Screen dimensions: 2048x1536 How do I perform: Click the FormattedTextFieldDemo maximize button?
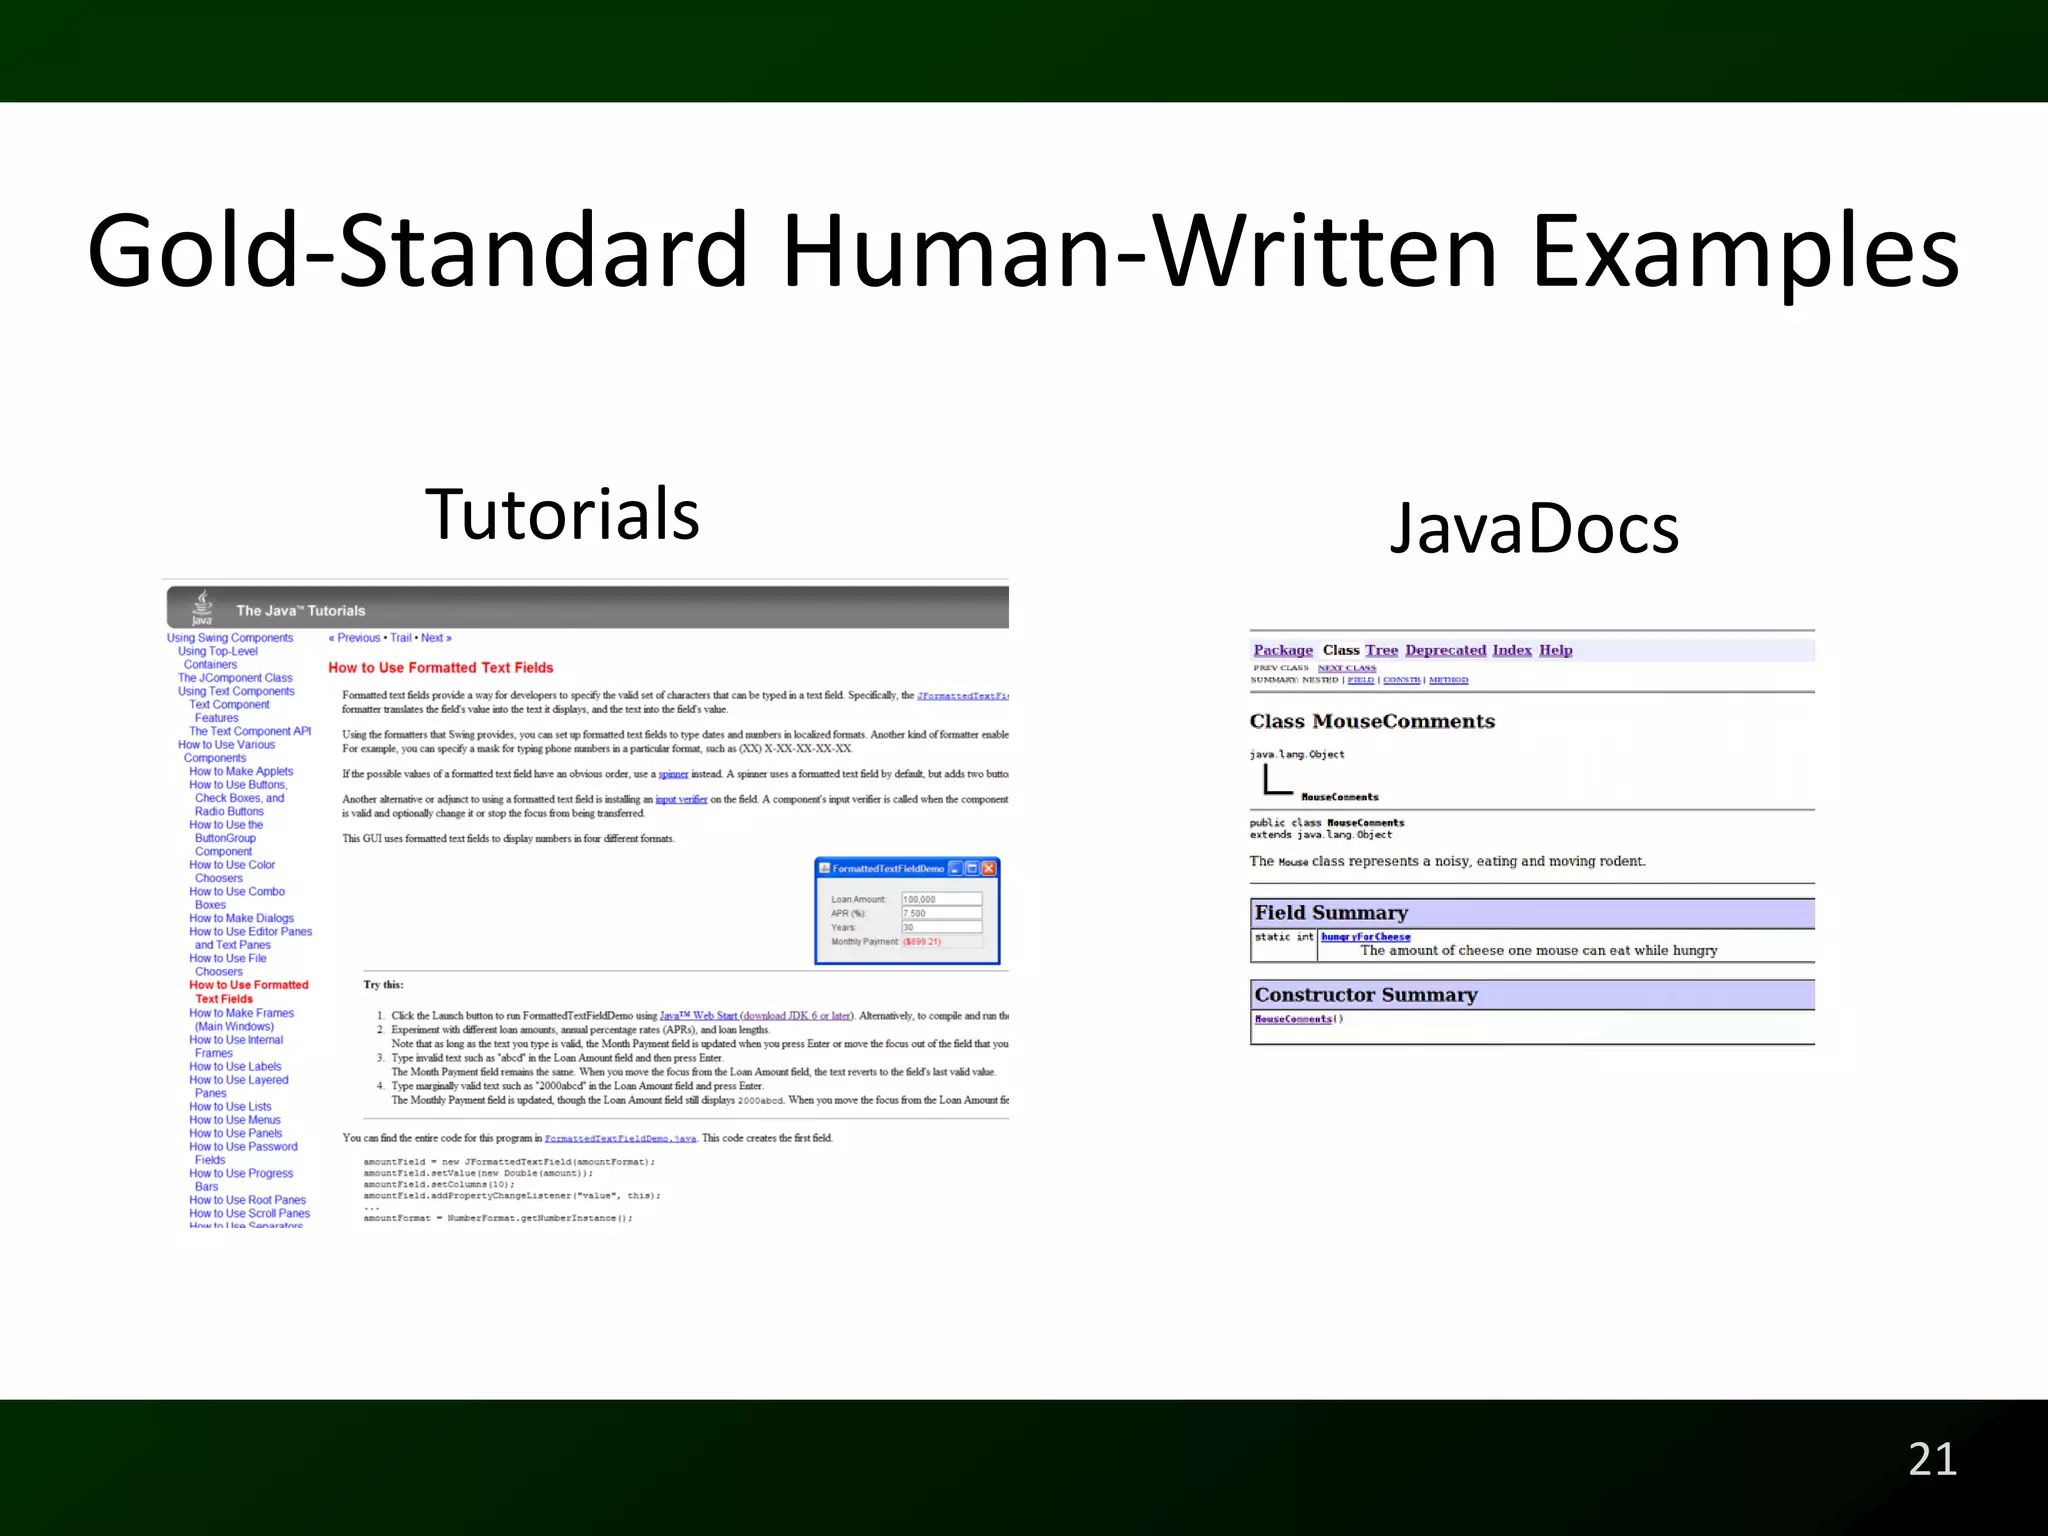tap(972, 868)
